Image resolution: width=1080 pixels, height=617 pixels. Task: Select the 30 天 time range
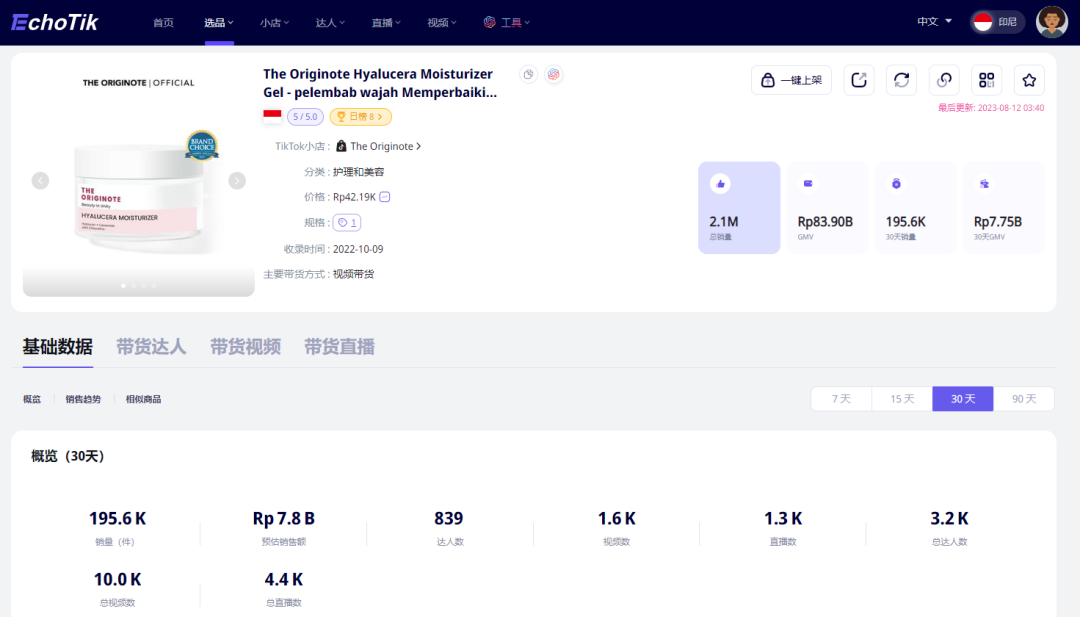click(963, 399)
